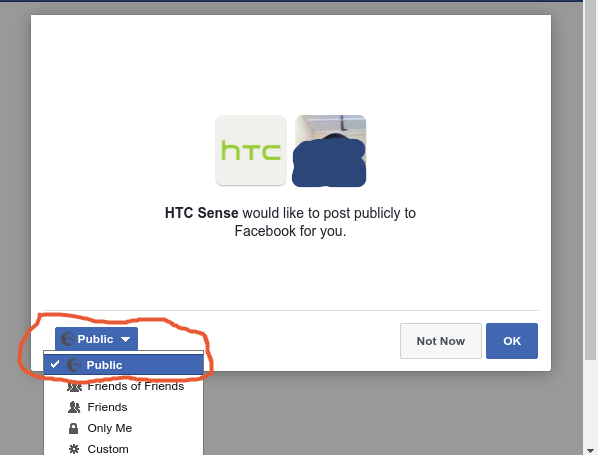Click the people icon beside Friends
This screenshot has width=598, height=455.
tap(74, 407)
